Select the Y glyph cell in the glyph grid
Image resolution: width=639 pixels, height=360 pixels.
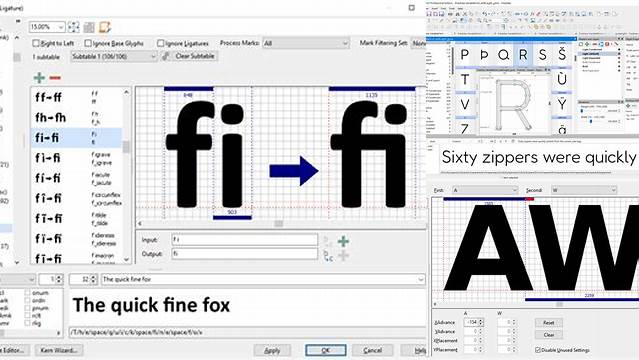(562, 104)
